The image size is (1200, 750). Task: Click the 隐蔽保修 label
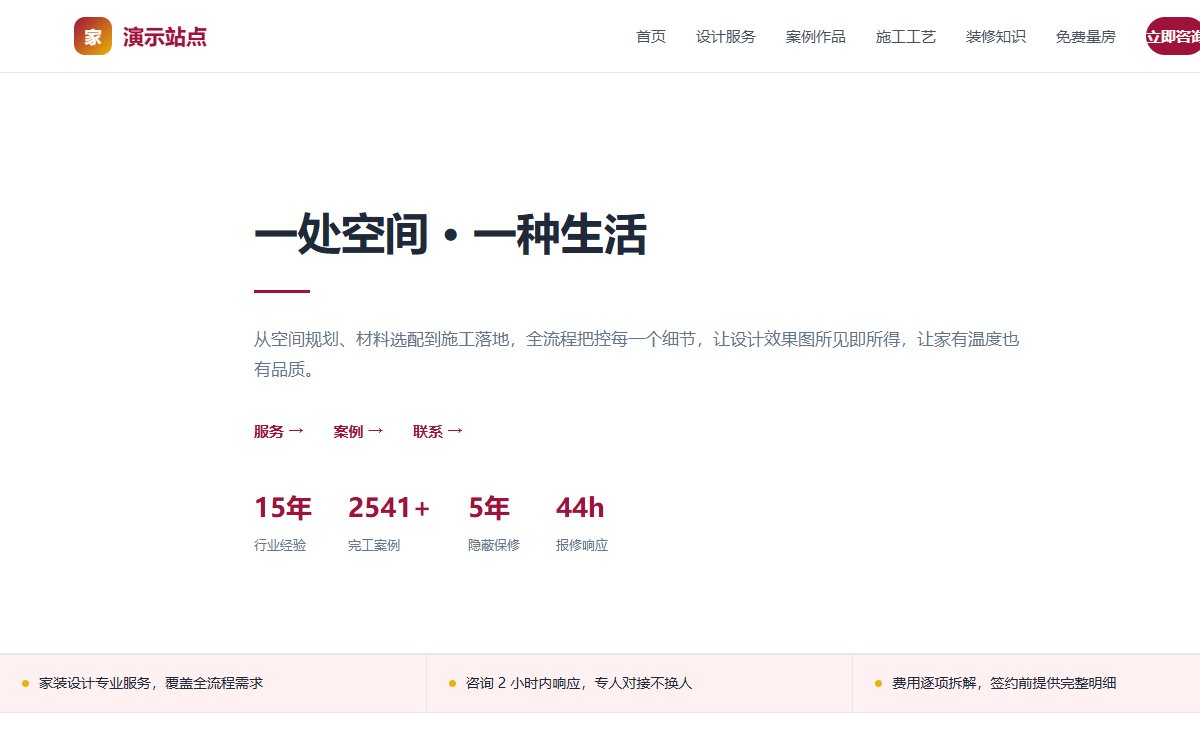point(494,545)
